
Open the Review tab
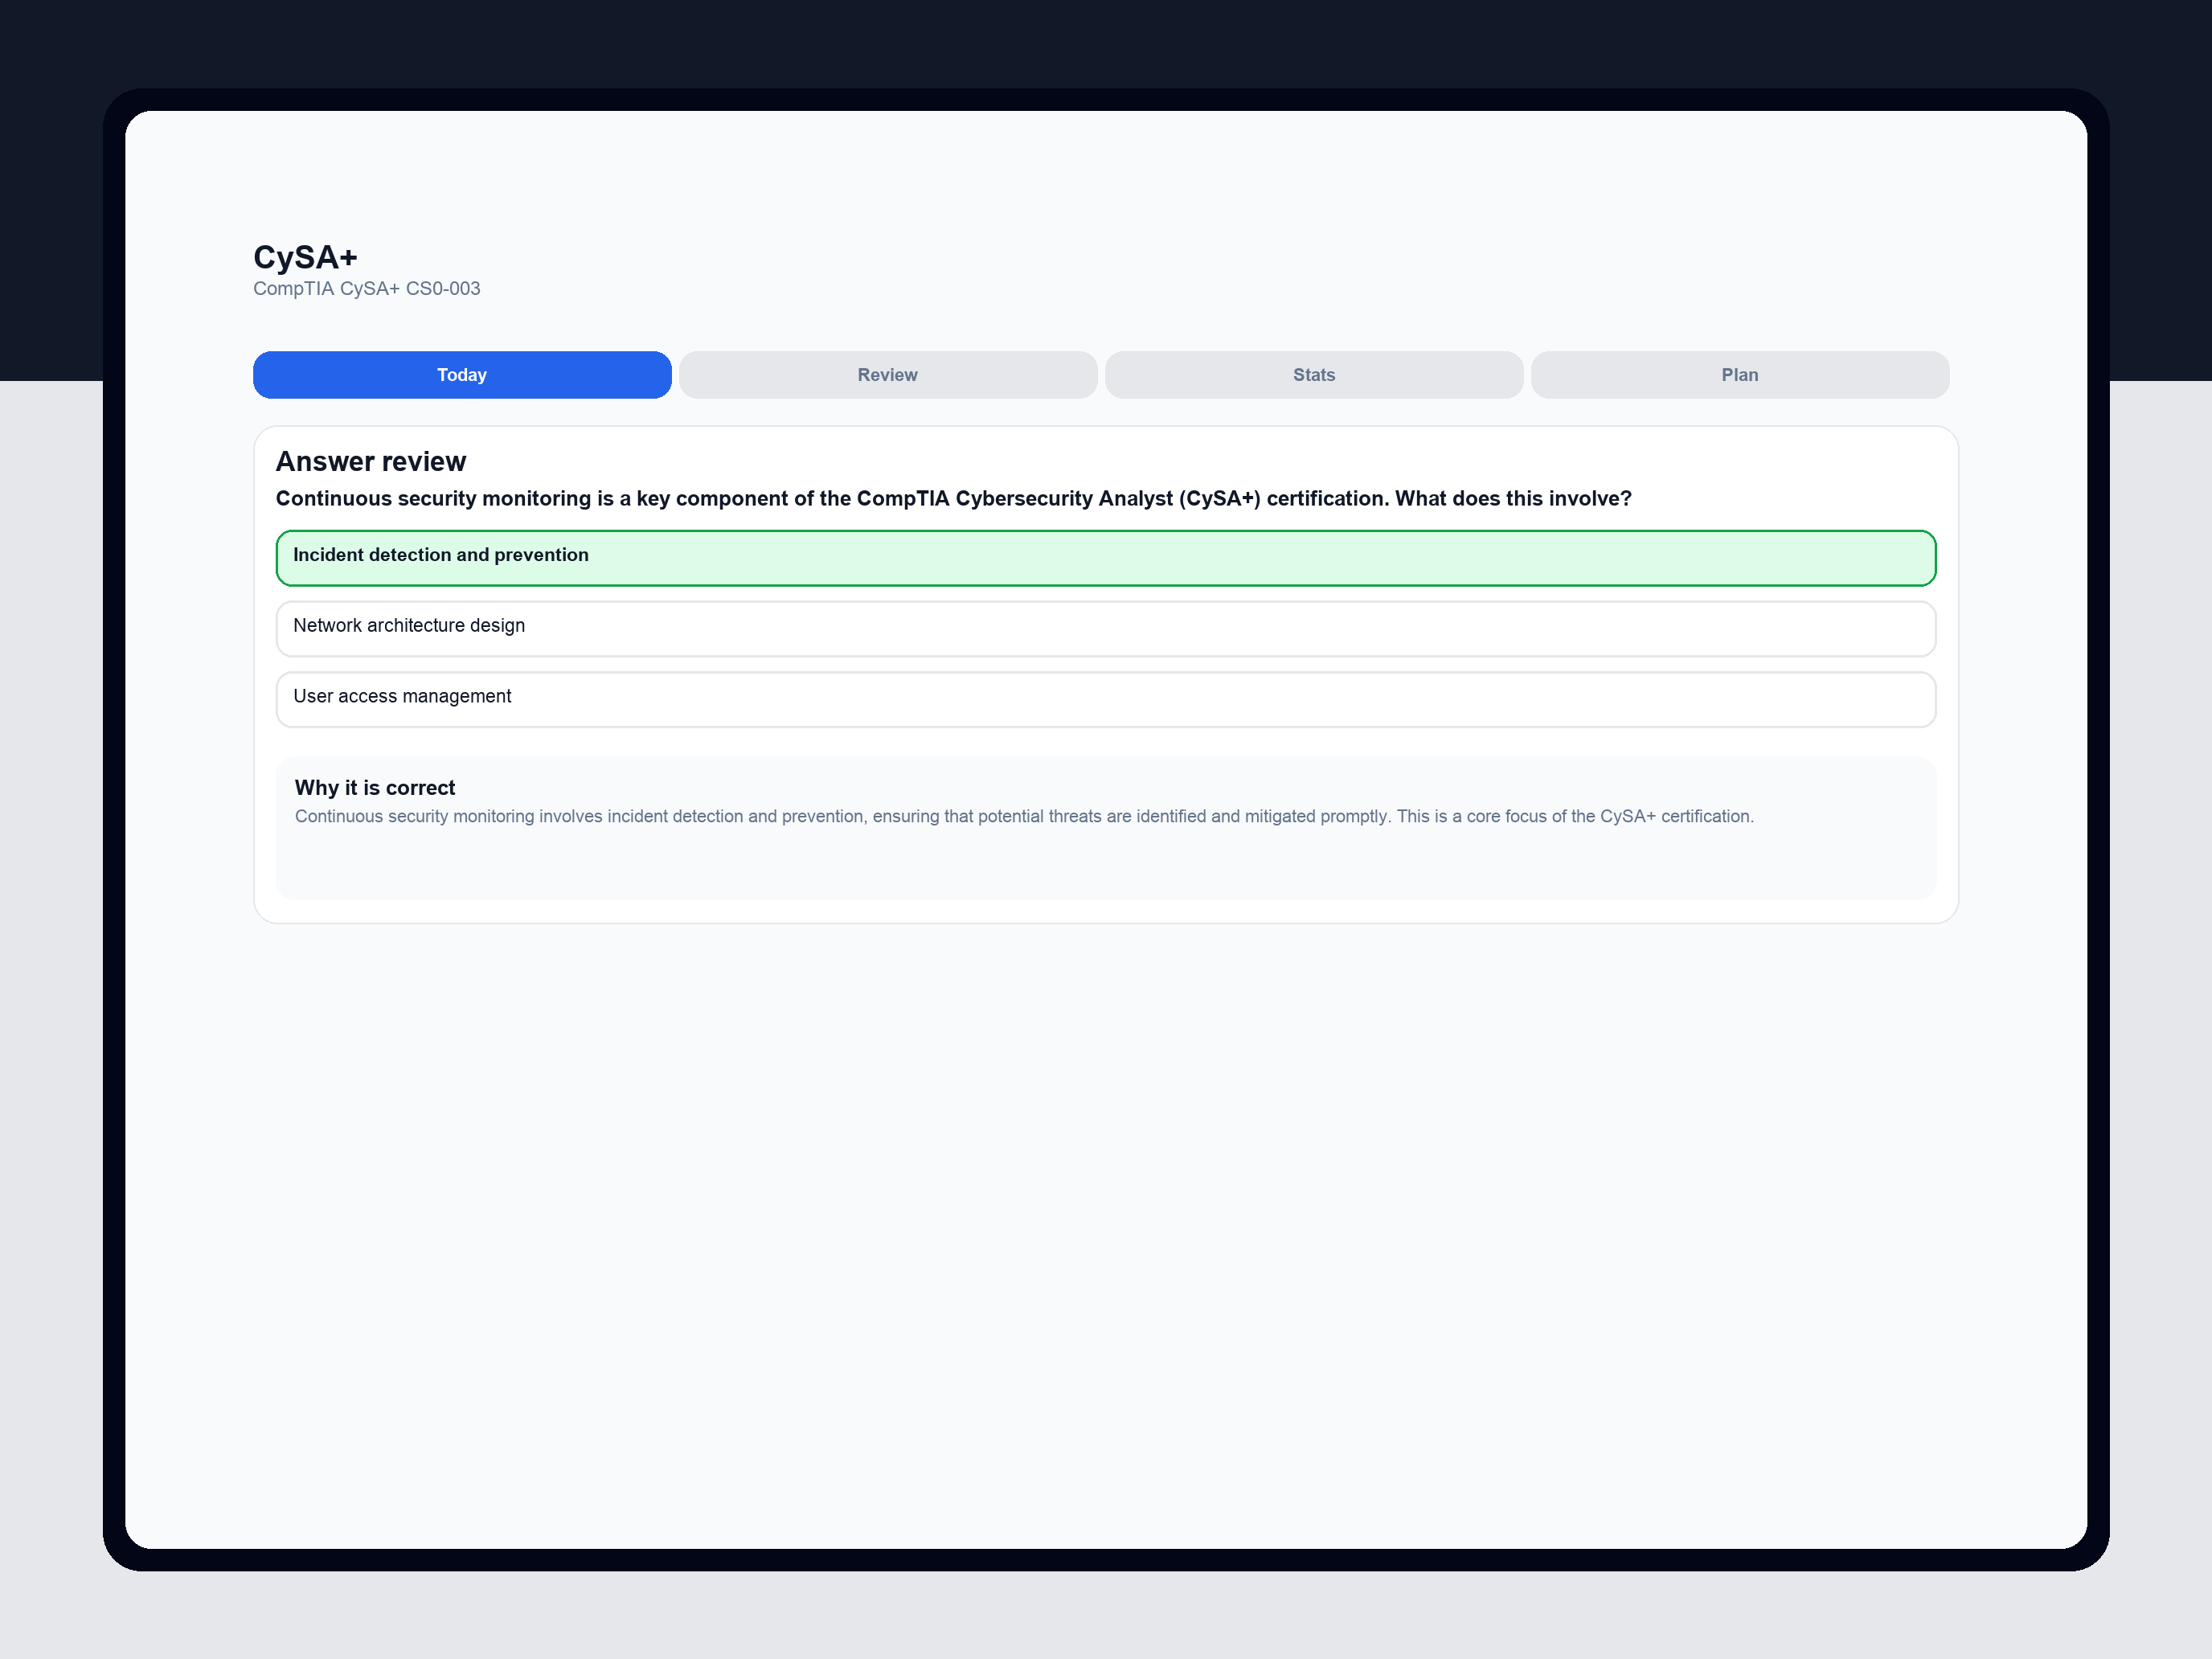click(888, 375)
